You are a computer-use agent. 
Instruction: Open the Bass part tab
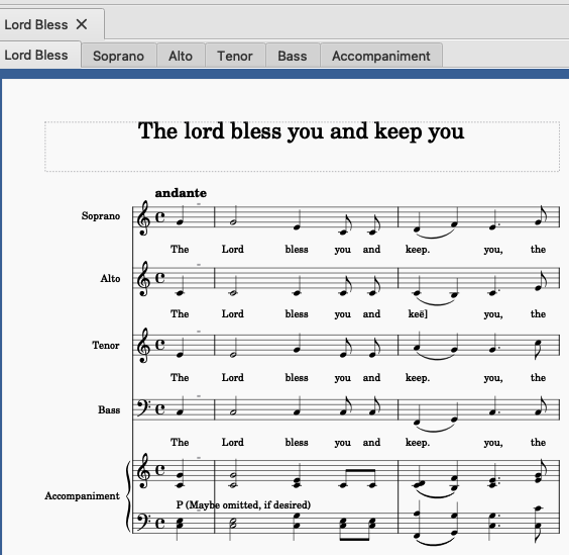coord(292,56)
